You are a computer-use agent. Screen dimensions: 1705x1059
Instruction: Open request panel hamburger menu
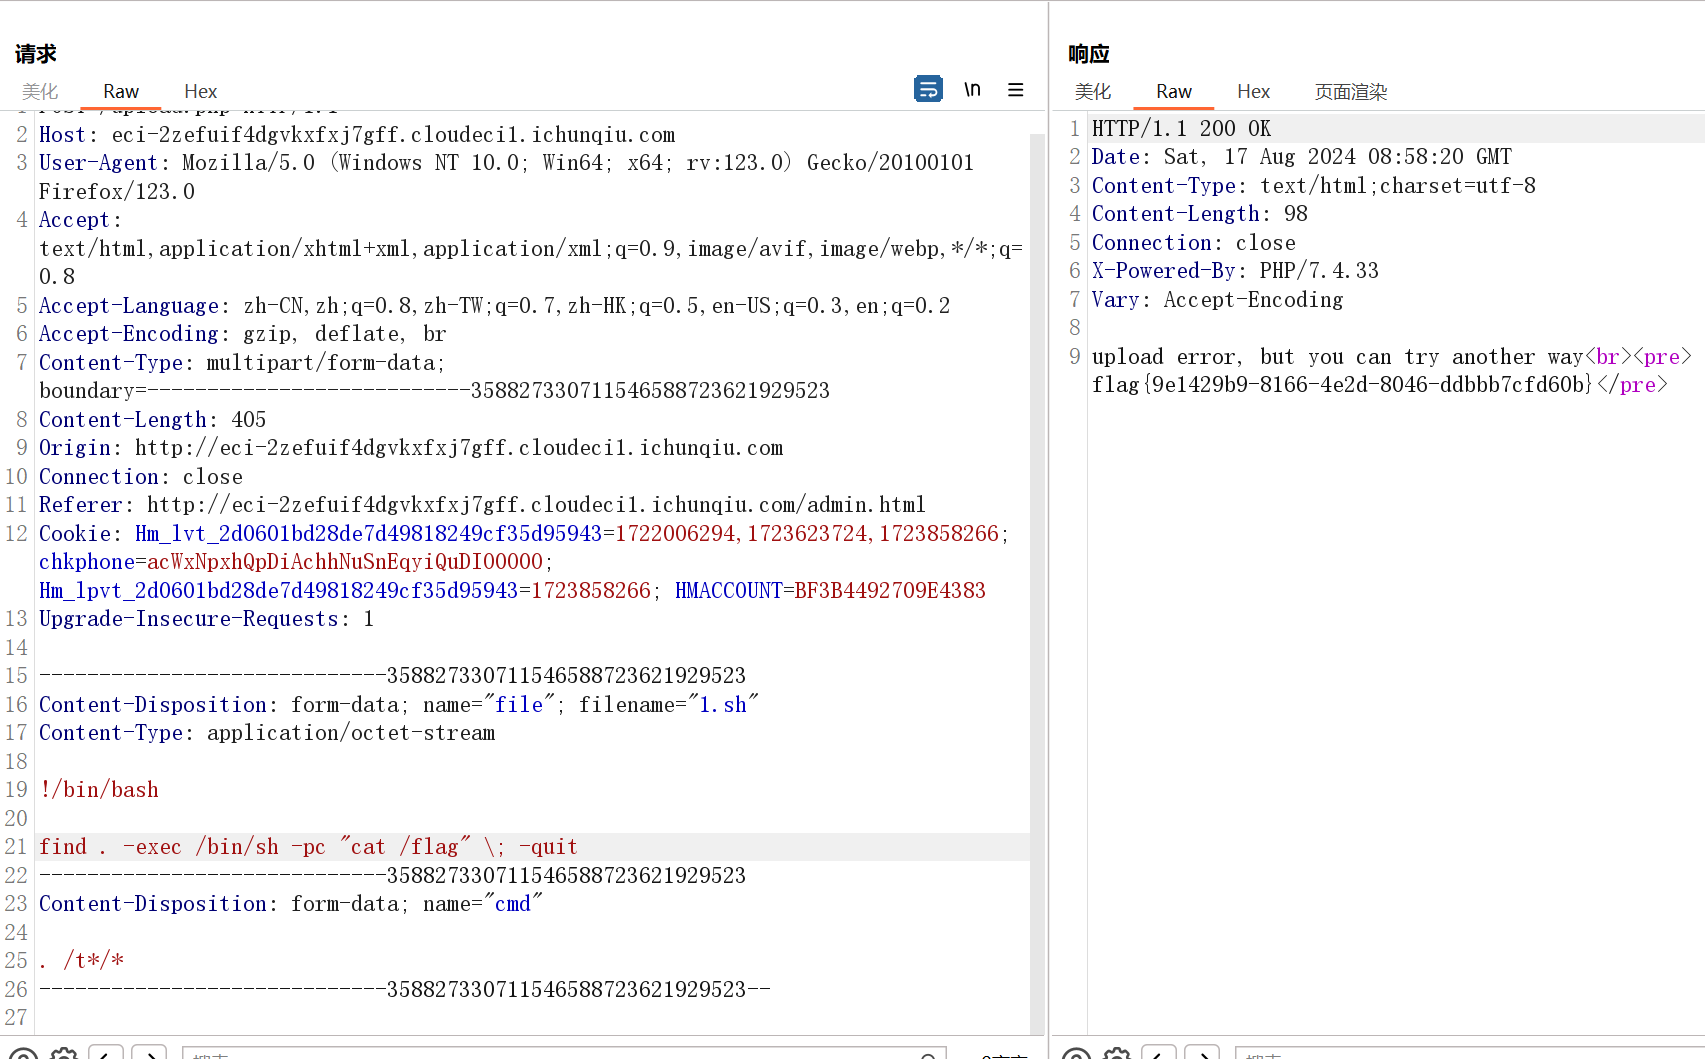(x=1015, y=89)
